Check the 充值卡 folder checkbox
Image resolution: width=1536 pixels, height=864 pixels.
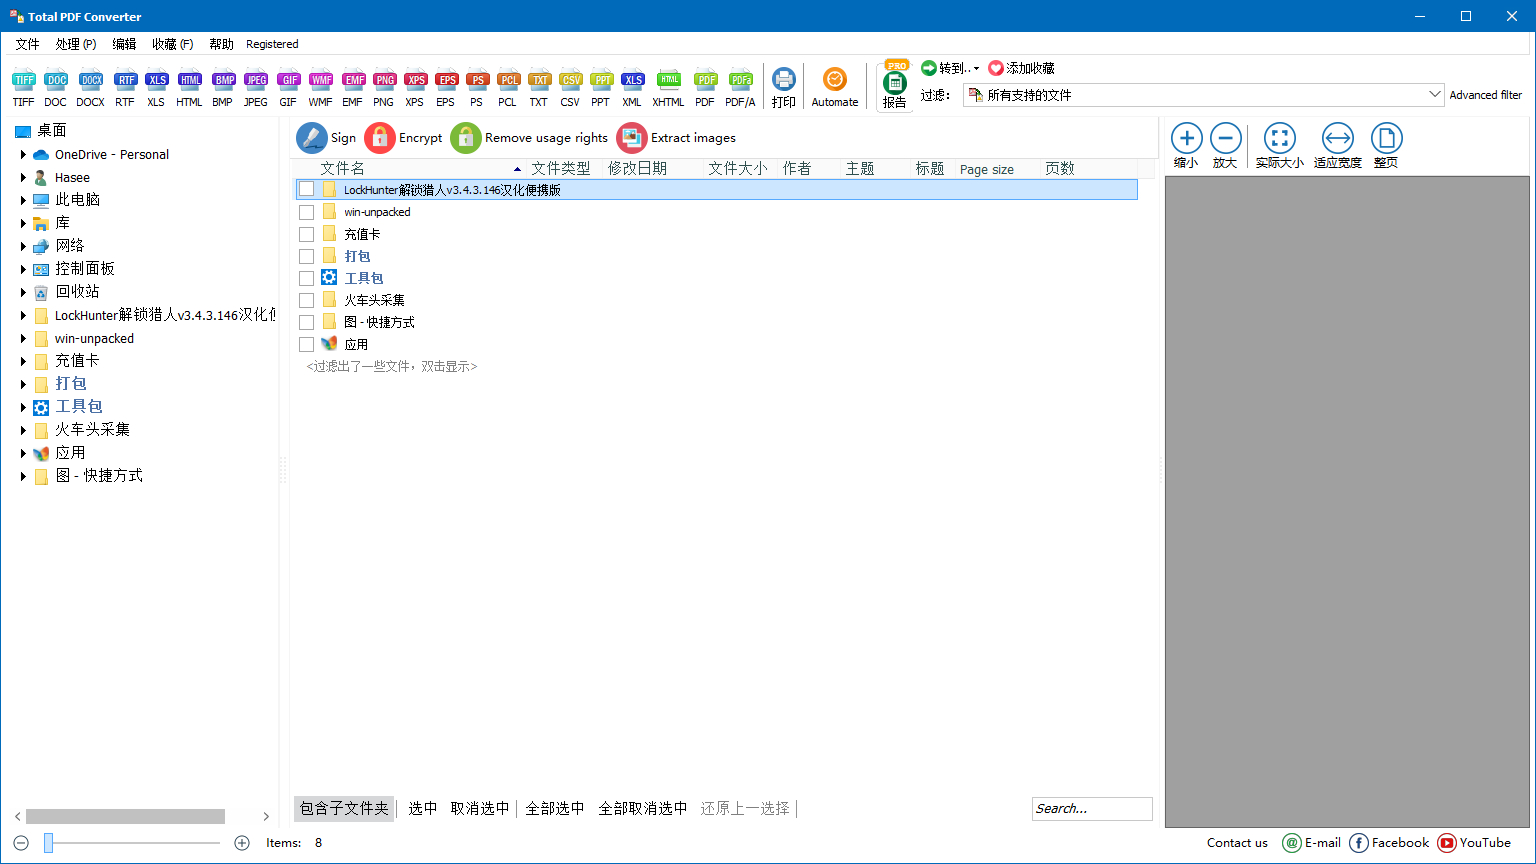point(306,234)
